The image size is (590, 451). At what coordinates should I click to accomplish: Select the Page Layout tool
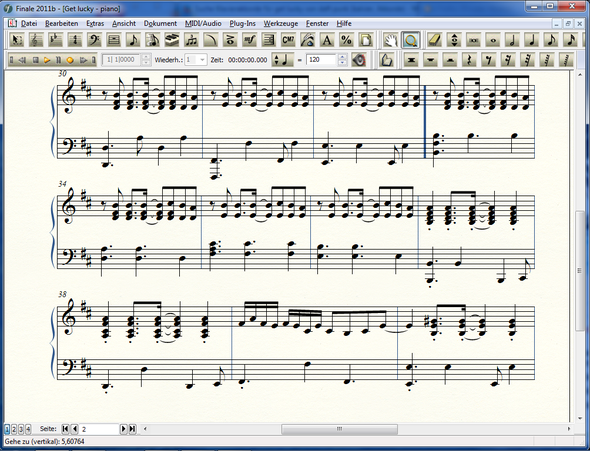(x=365, y=39)
